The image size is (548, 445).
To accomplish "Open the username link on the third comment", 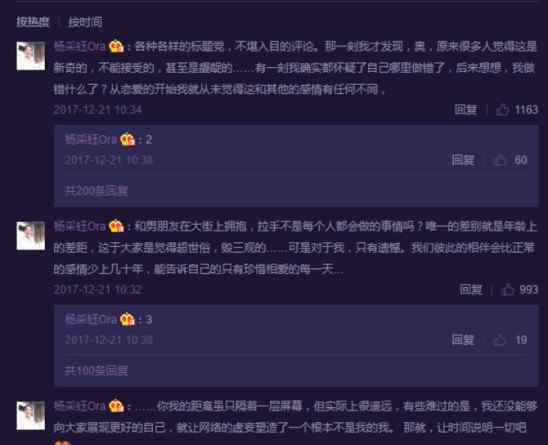I will pyautogui.click(x=79, y=406).
